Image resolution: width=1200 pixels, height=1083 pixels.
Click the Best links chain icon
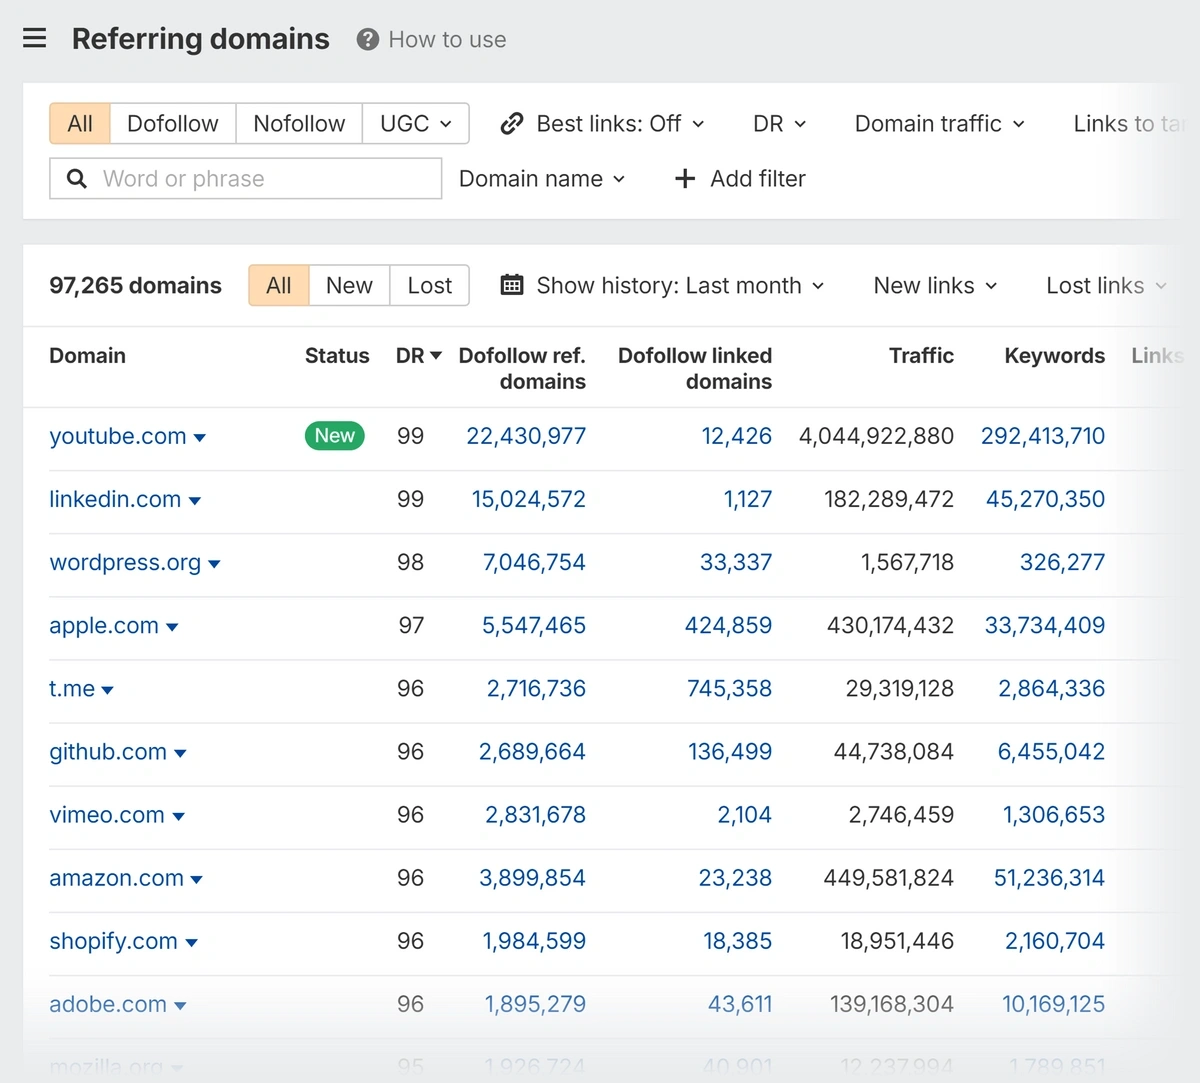coord(512,124)
